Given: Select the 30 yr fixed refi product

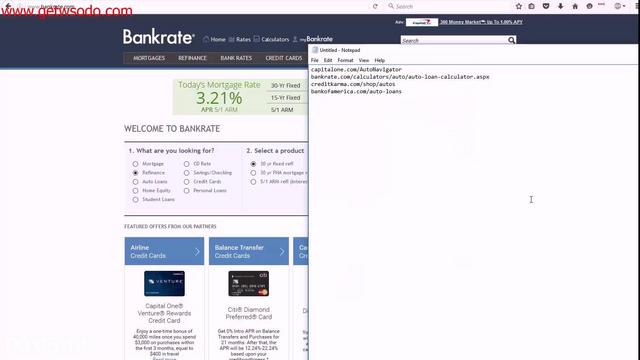Looking at the screenshot, I should [253, 164].
